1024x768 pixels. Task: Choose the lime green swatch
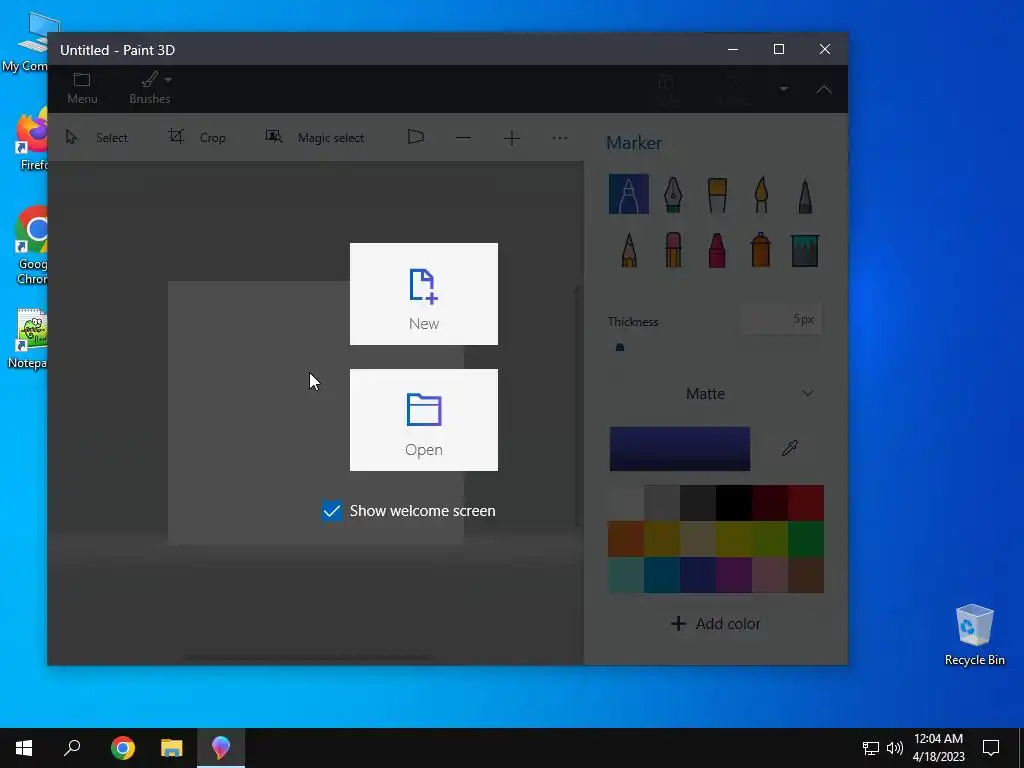[x=769, y=538]
